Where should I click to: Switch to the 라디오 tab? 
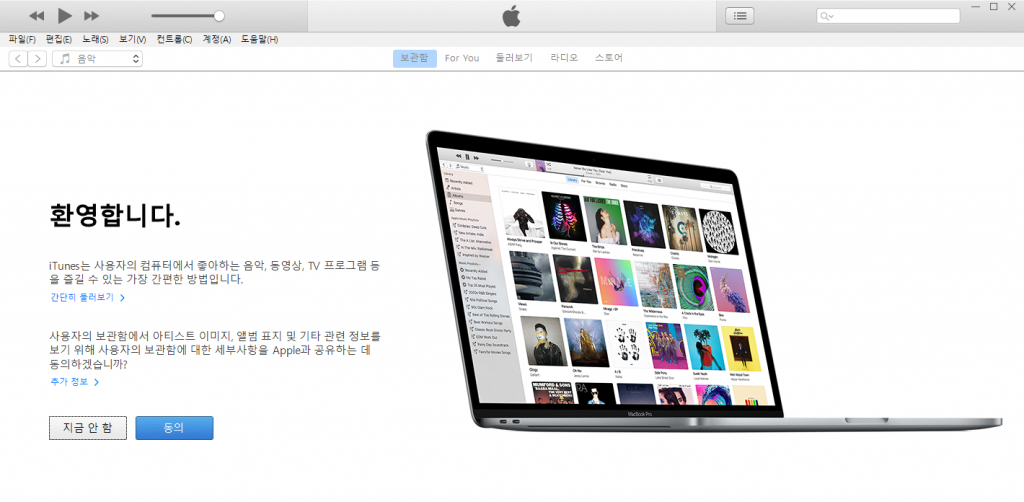pyautogui.click(x=564, y=58)
